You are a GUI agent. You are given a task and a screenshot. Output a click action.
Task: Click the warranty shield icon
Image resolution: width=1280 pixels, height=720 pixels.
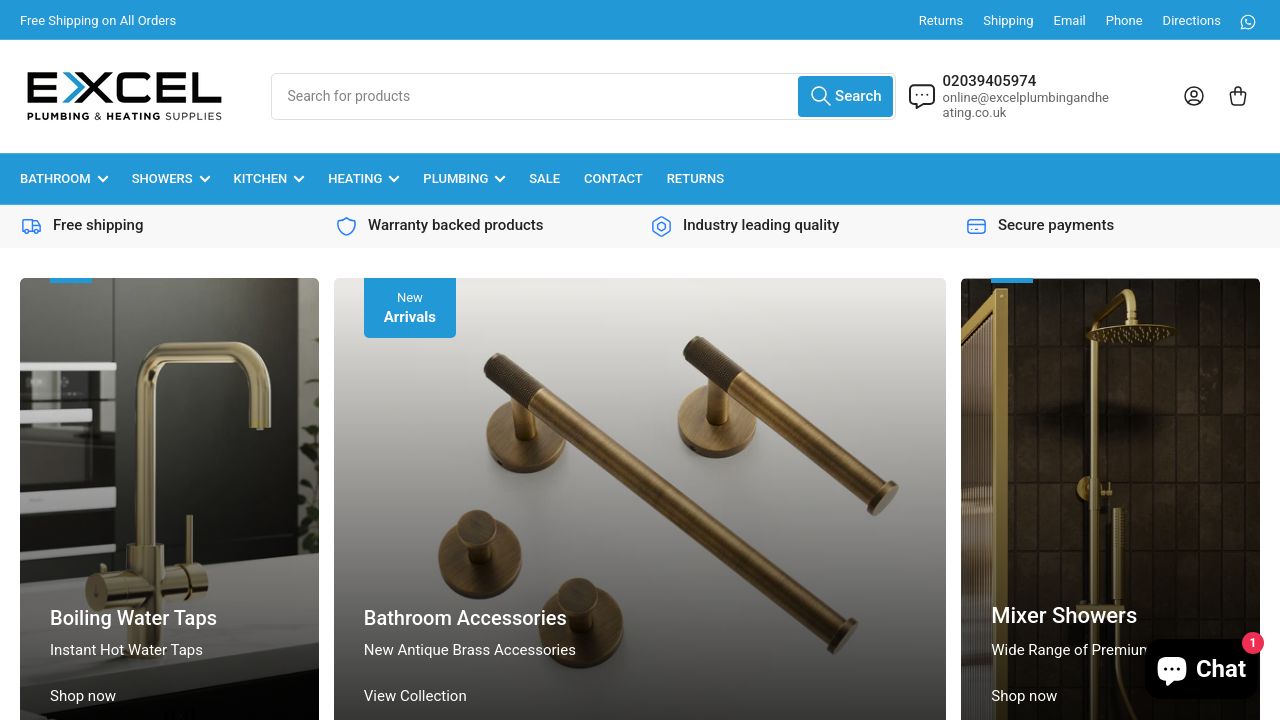pos(346,226)
